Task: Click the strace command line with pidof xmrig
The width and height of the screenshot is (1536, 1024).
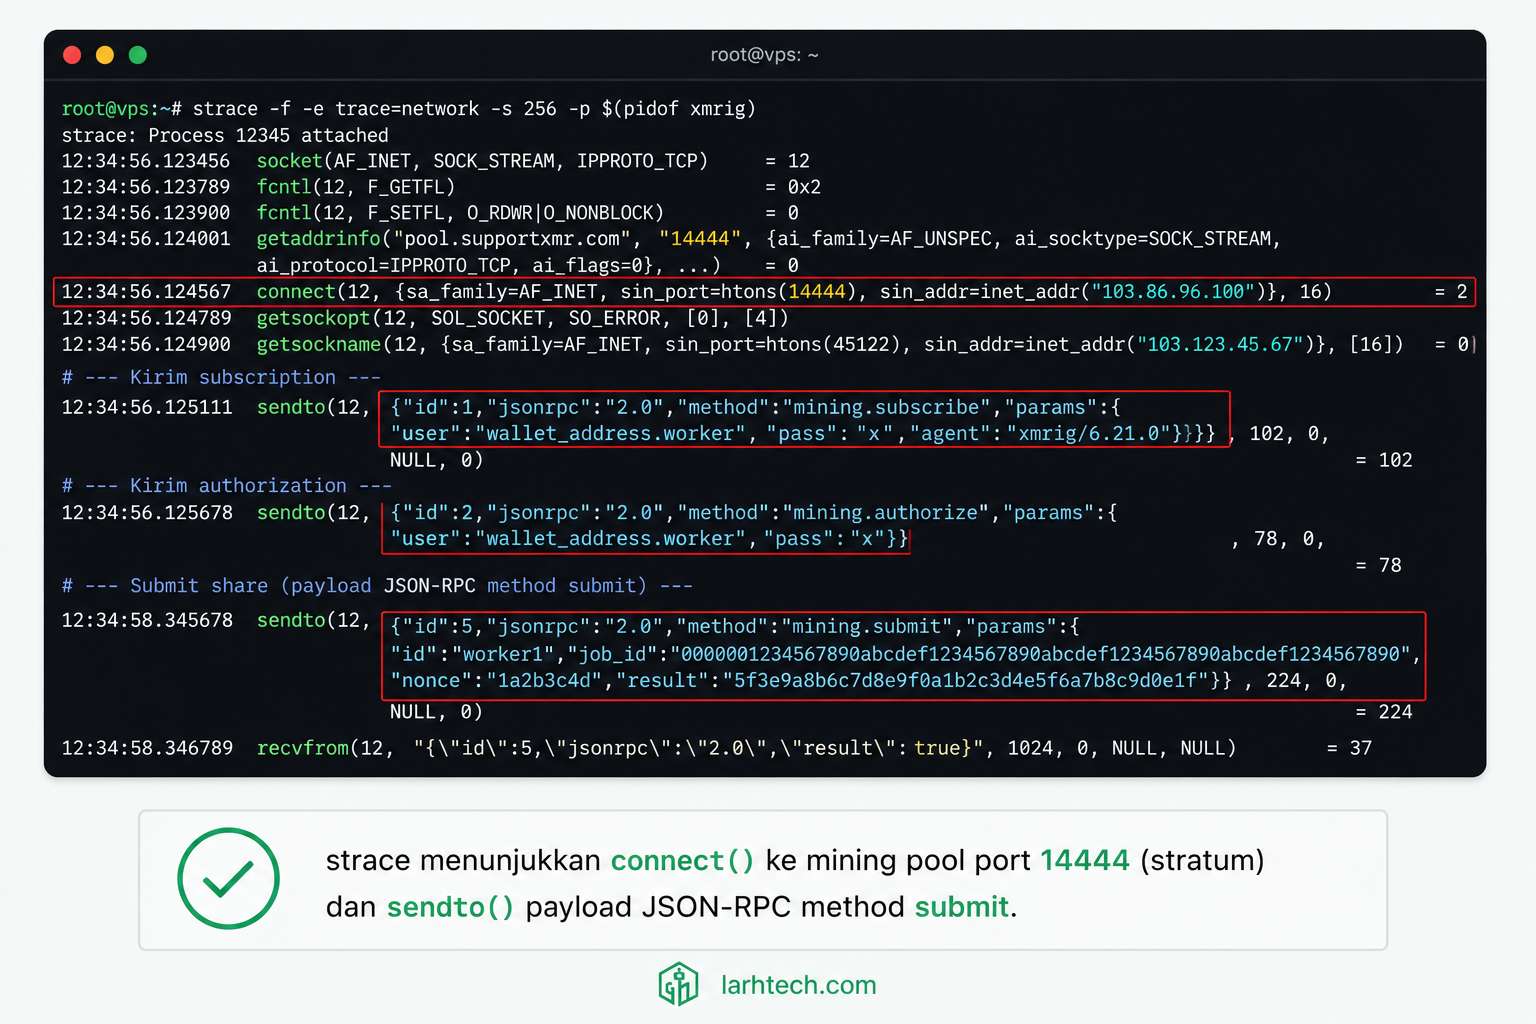Action: coord(409,109)
